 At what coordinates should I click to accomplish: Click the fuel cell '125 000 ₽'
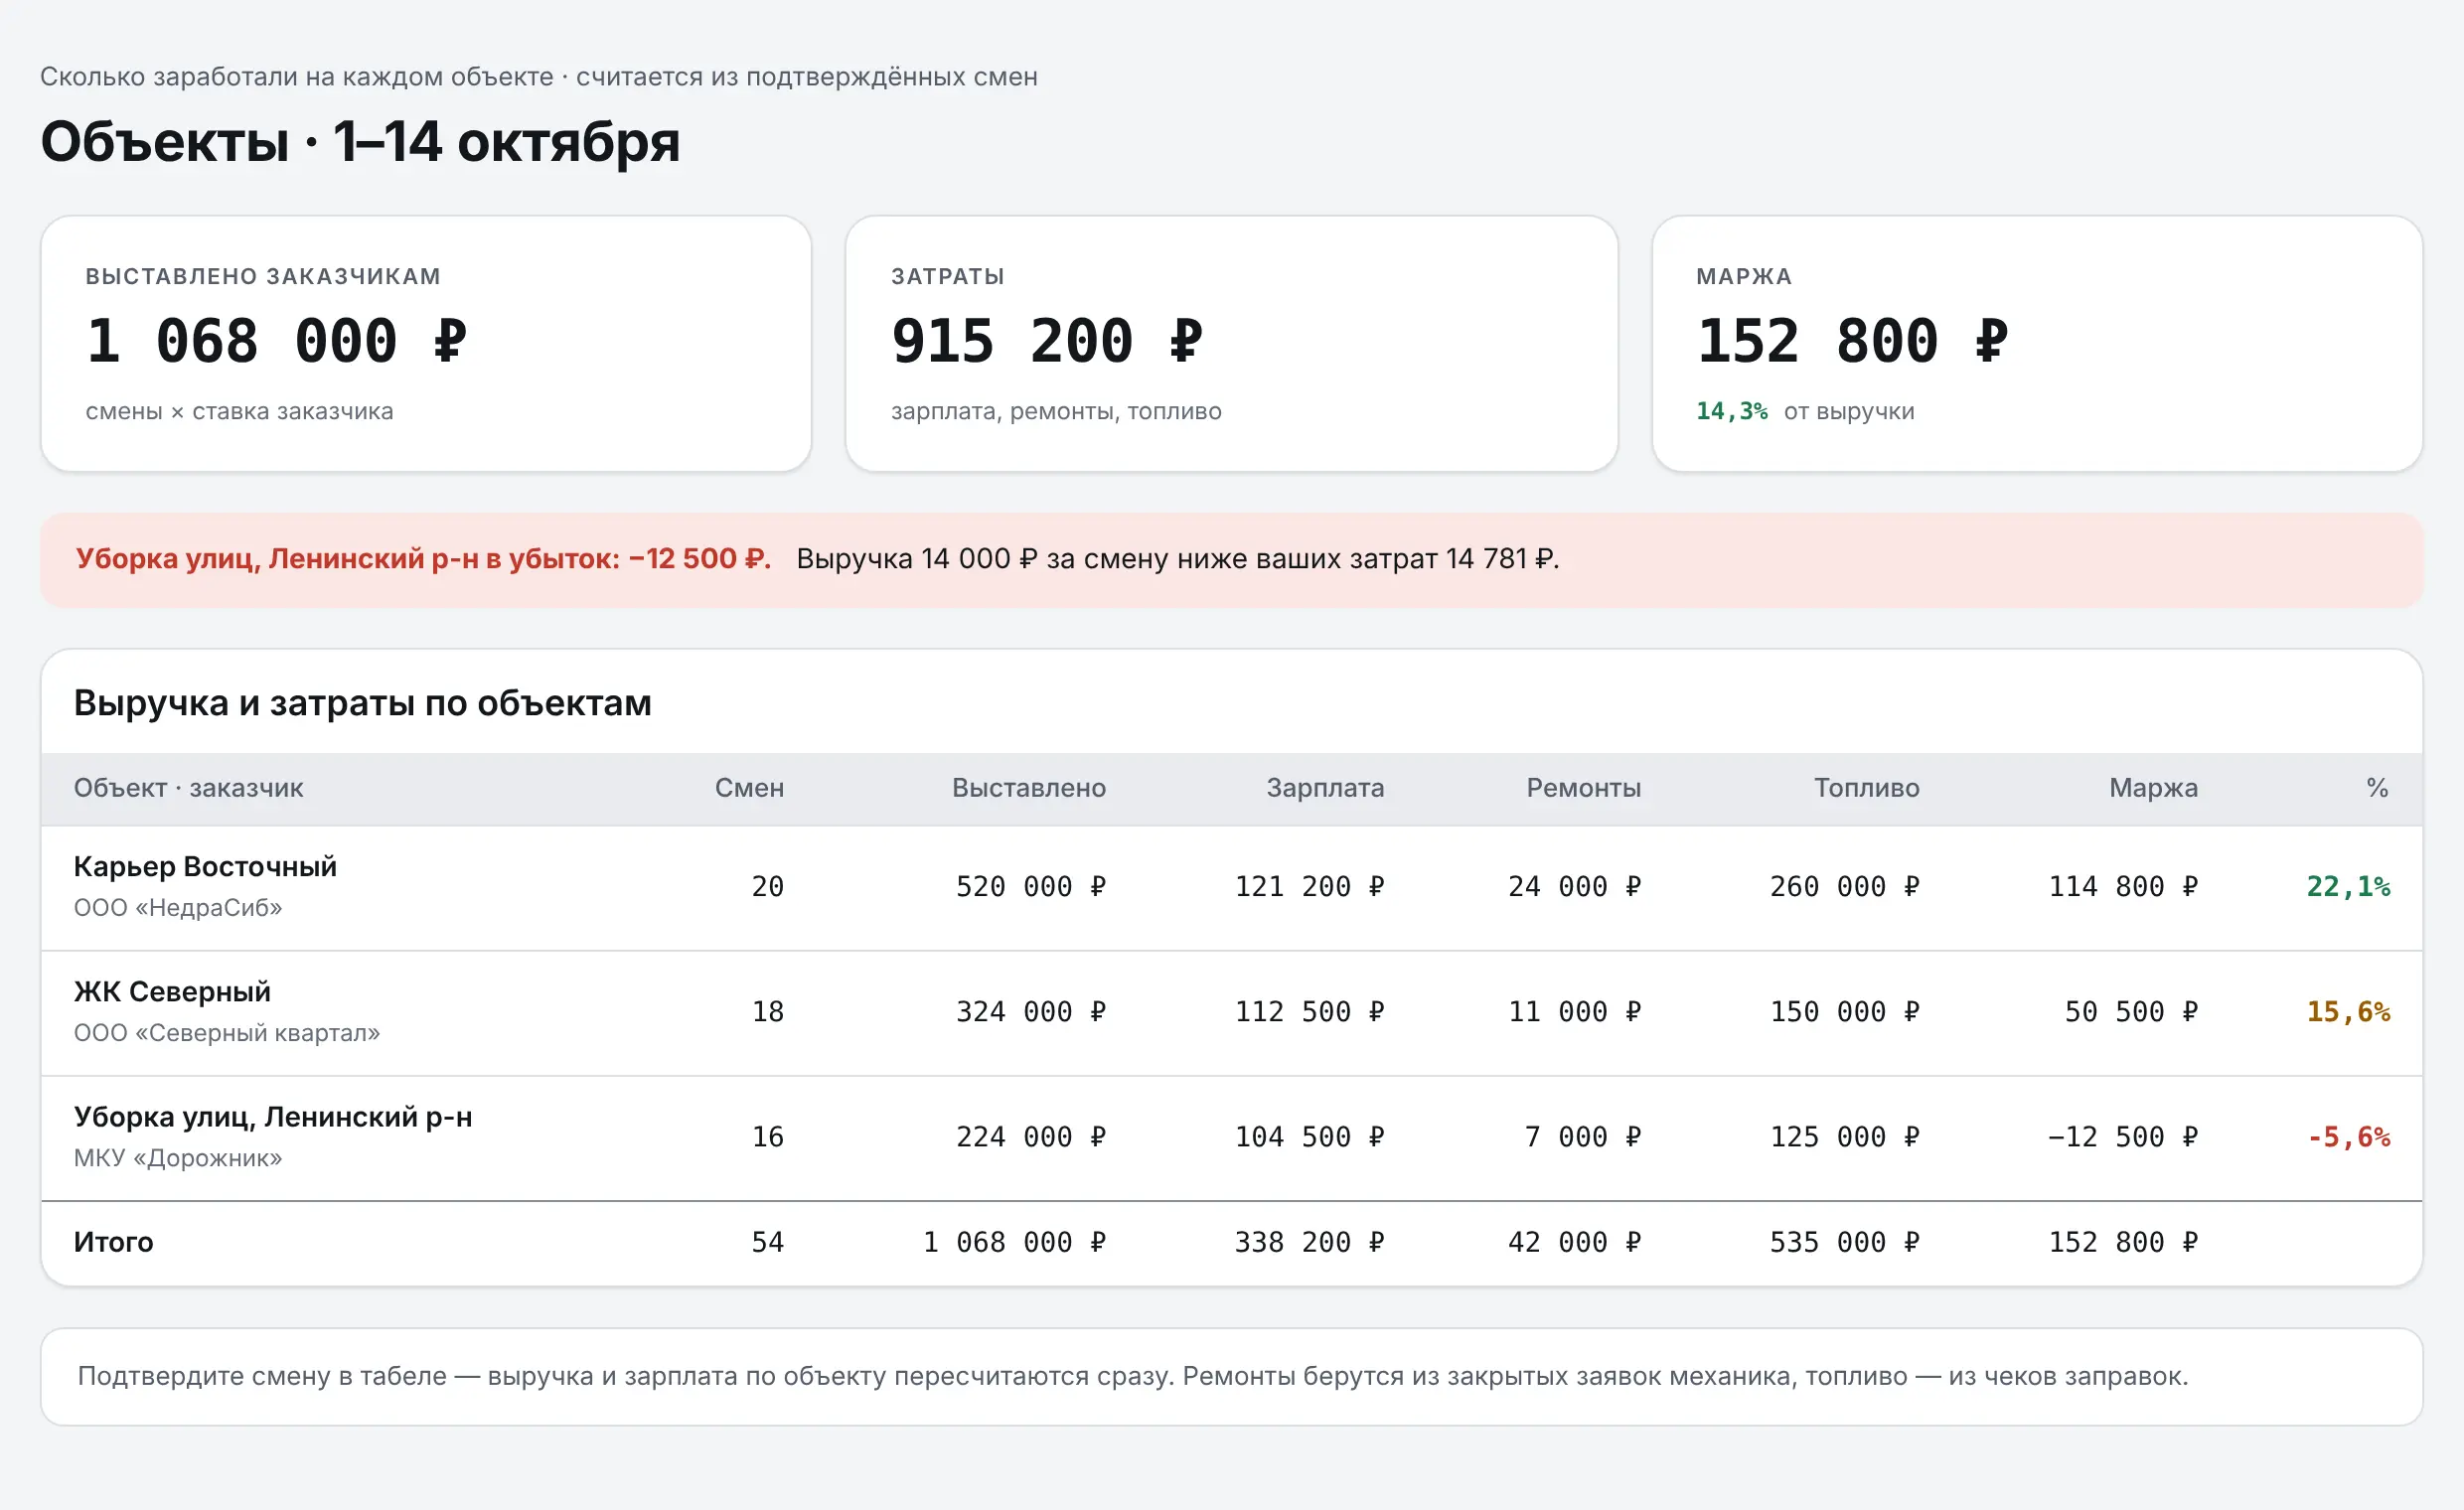(x=1844, y=1137)
